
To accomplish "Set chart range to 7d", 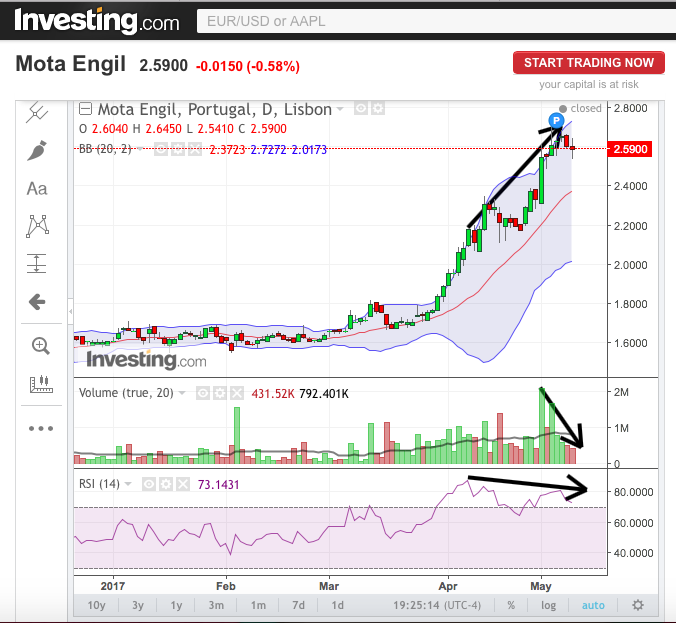I will (x=298, y=605).
